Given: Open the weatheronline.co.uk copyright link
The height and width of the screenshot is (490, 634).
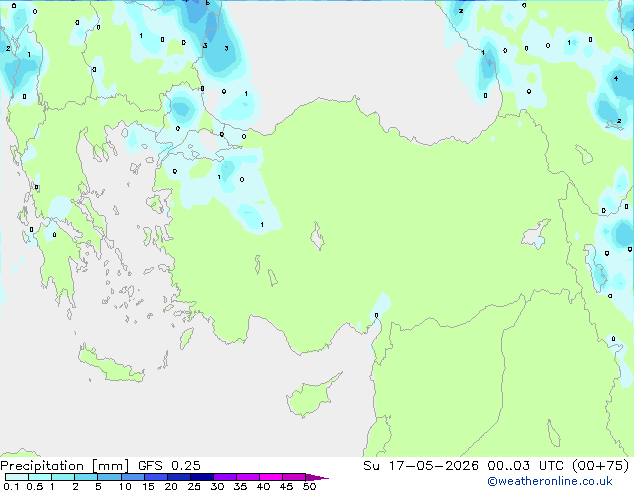Looking at the screenshot, I should click(549, 481).
